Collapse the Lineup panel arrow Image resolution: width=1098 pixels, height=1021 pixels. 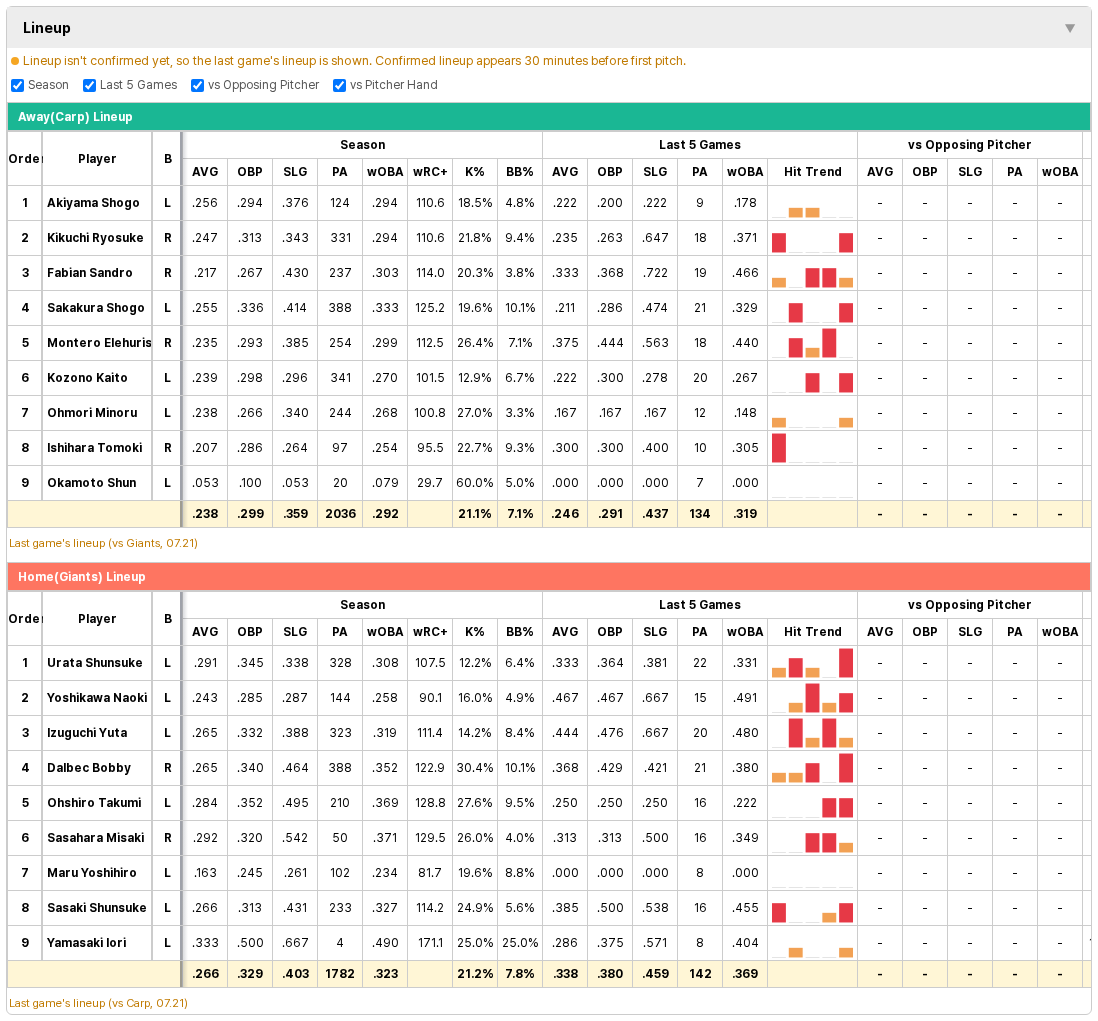click(x=1069, y=28)
